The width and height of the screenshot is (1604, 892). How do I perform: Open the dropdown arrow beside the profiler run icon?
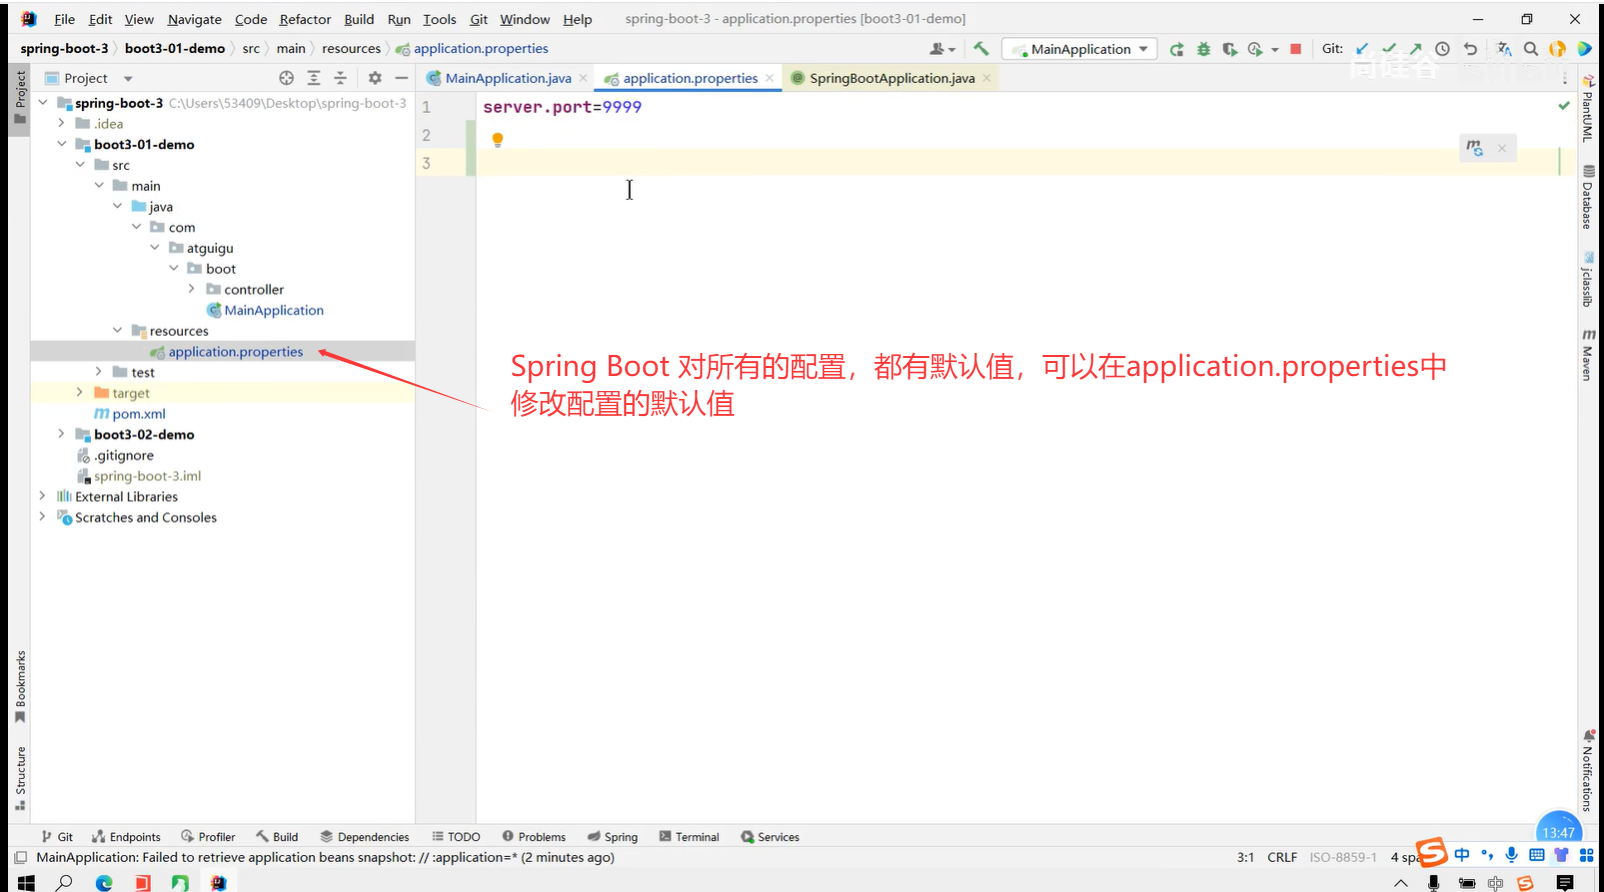1275,49
